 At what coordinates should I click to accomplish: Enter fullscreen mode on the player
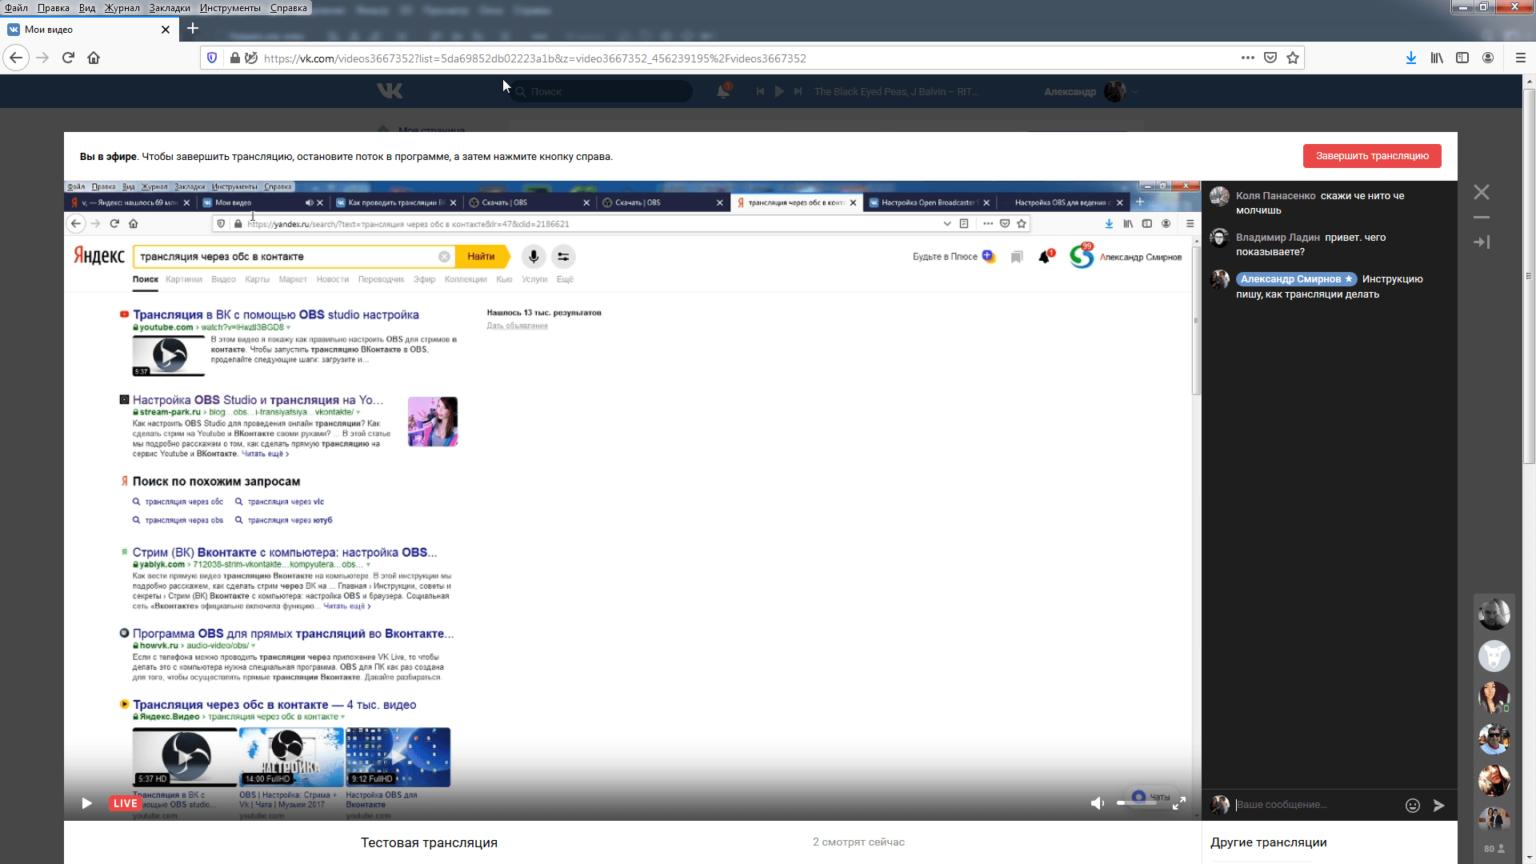1179,803
